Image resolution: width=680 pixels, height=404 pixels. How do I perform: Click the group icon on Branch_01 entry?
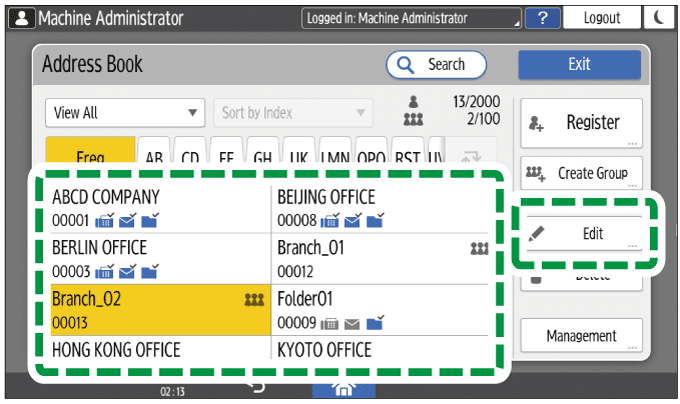coord(478,248)
